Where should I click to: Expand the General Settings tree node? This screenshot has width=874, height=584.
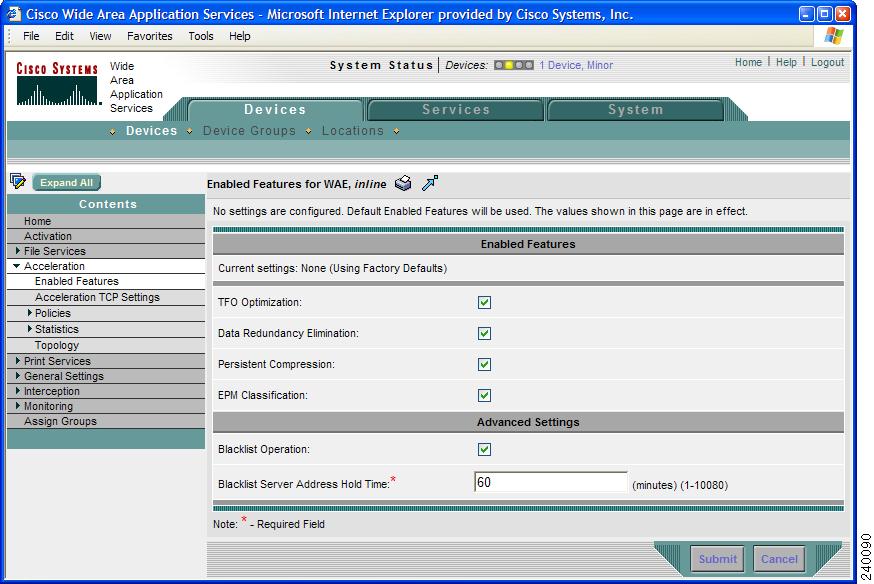[18, 376]
